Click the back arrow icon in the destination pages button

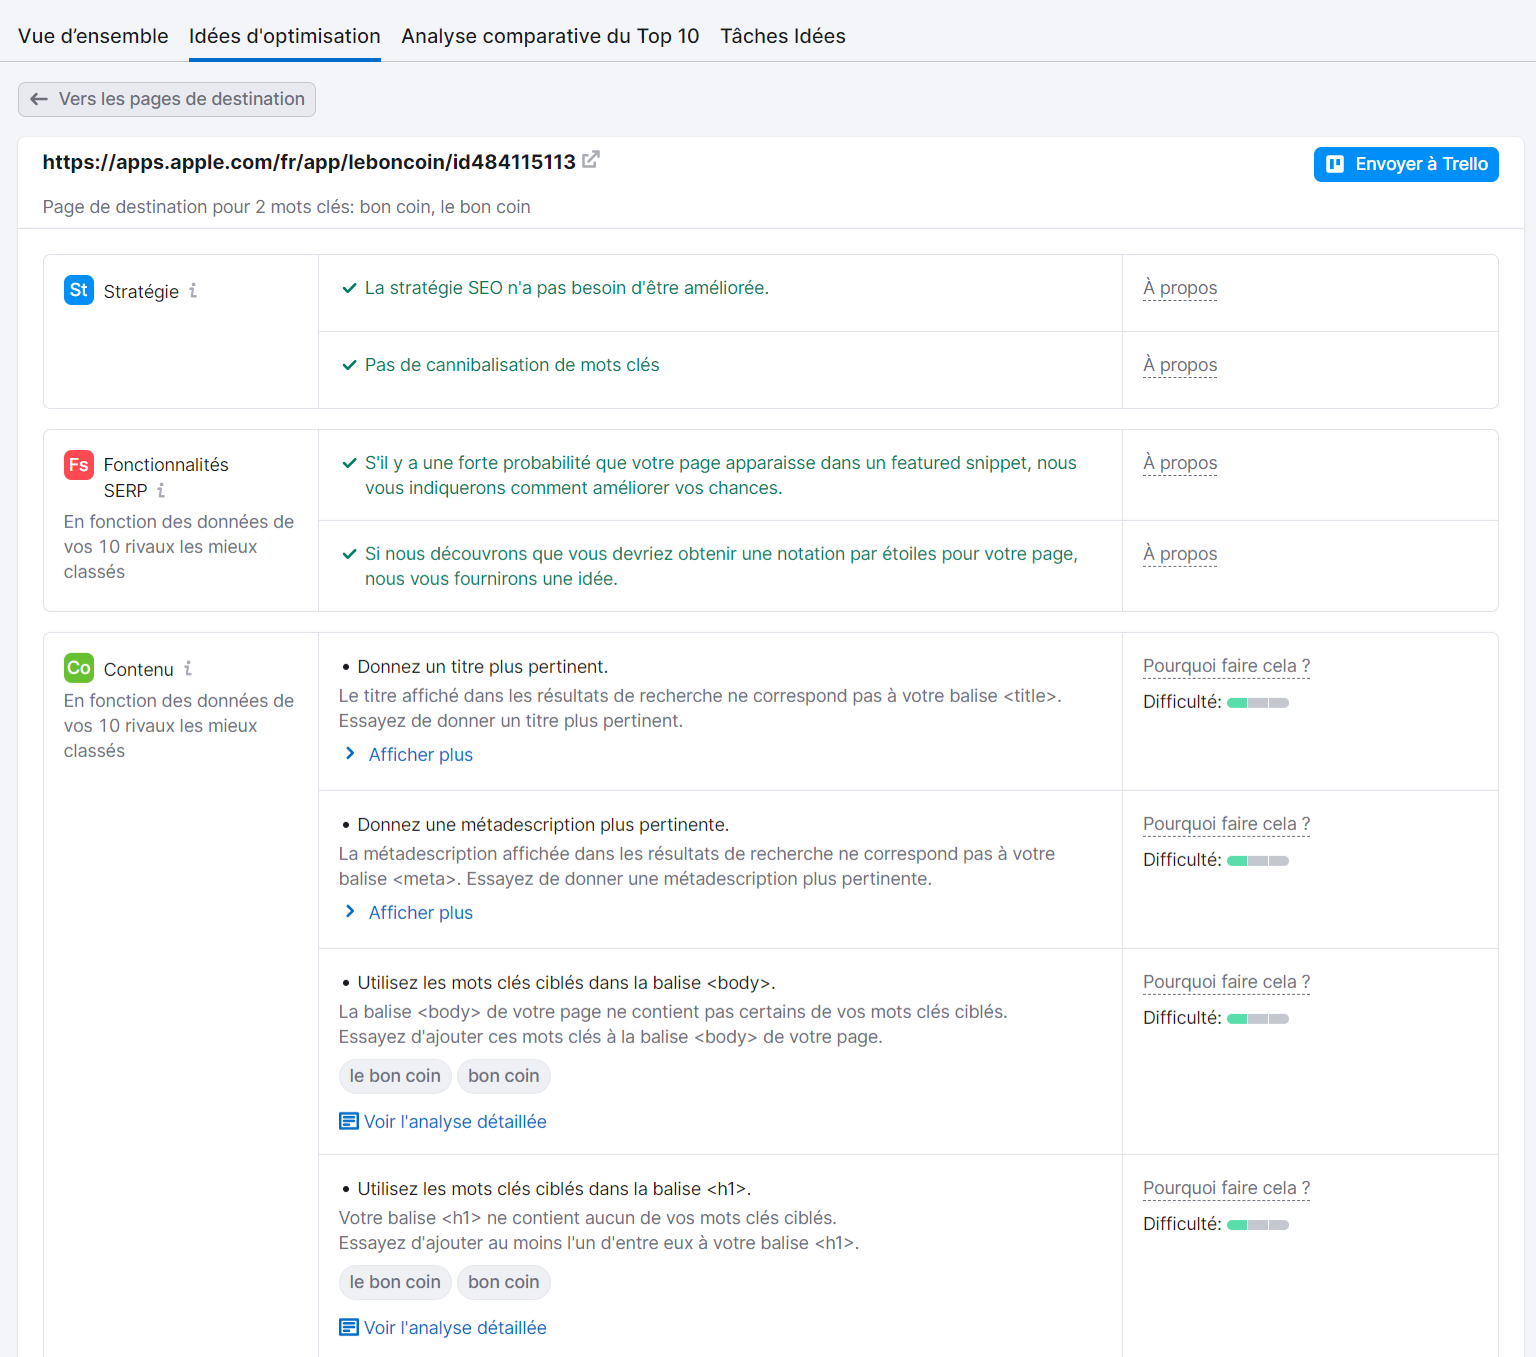39,99
